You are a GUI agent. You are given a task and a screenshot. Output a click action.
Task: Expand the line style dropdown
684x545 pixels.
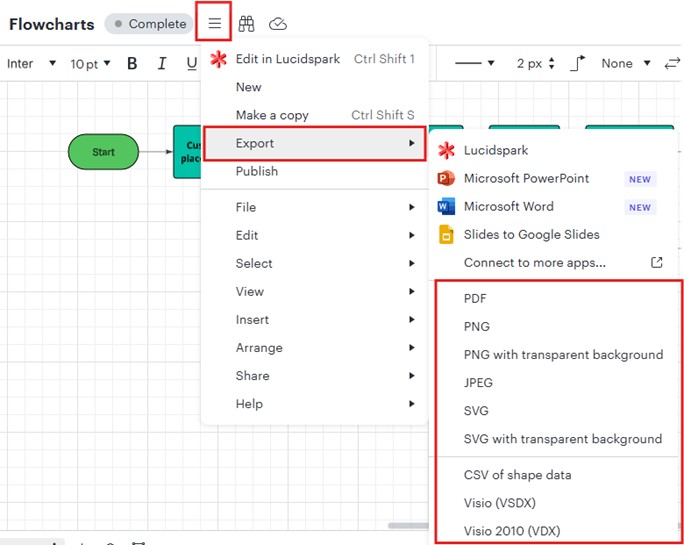point(474,64)
